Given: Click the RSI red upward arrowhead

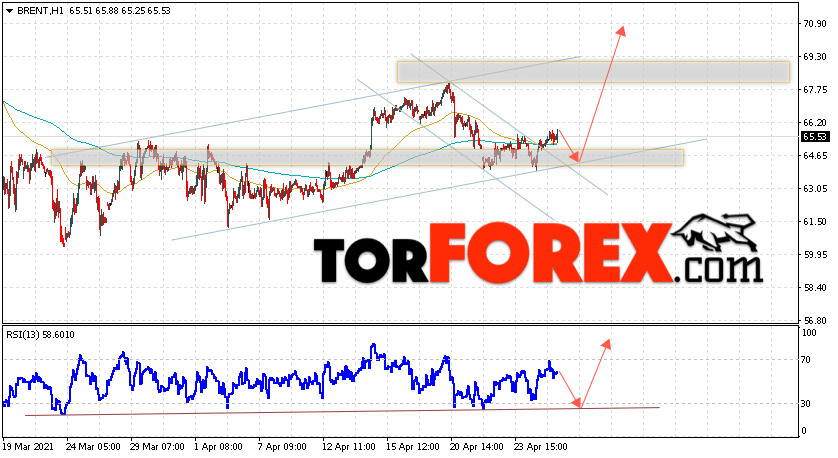Looking at the screenshot, I should 606,344.
